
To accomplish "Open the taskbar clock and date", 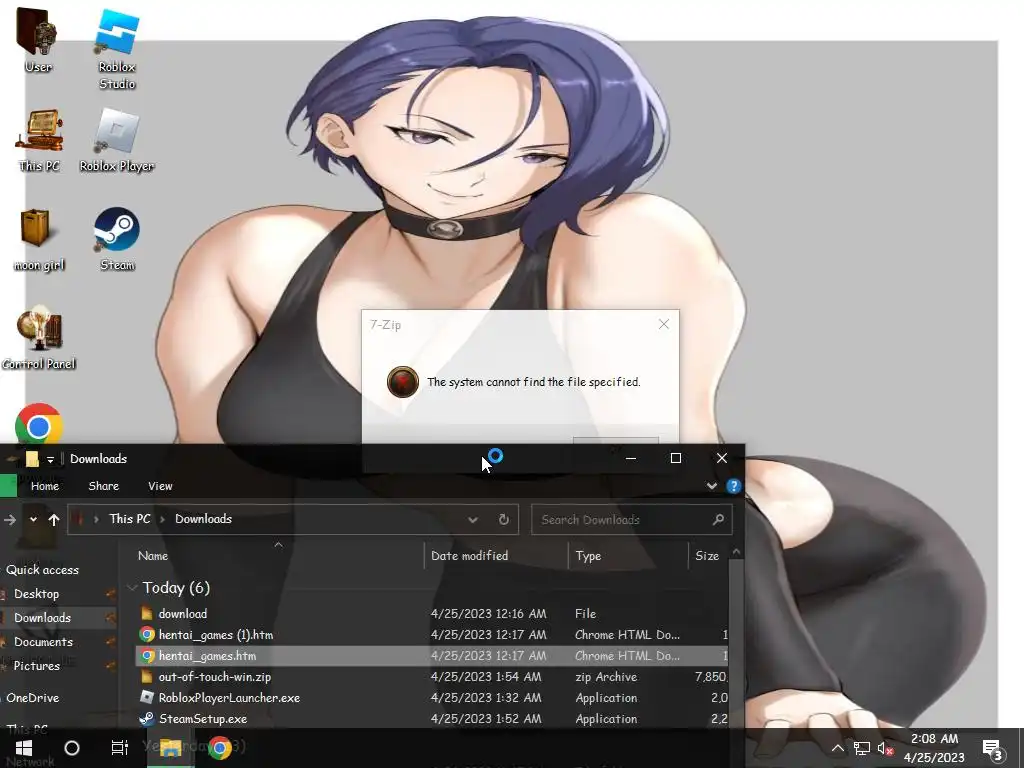I will 934,748.
